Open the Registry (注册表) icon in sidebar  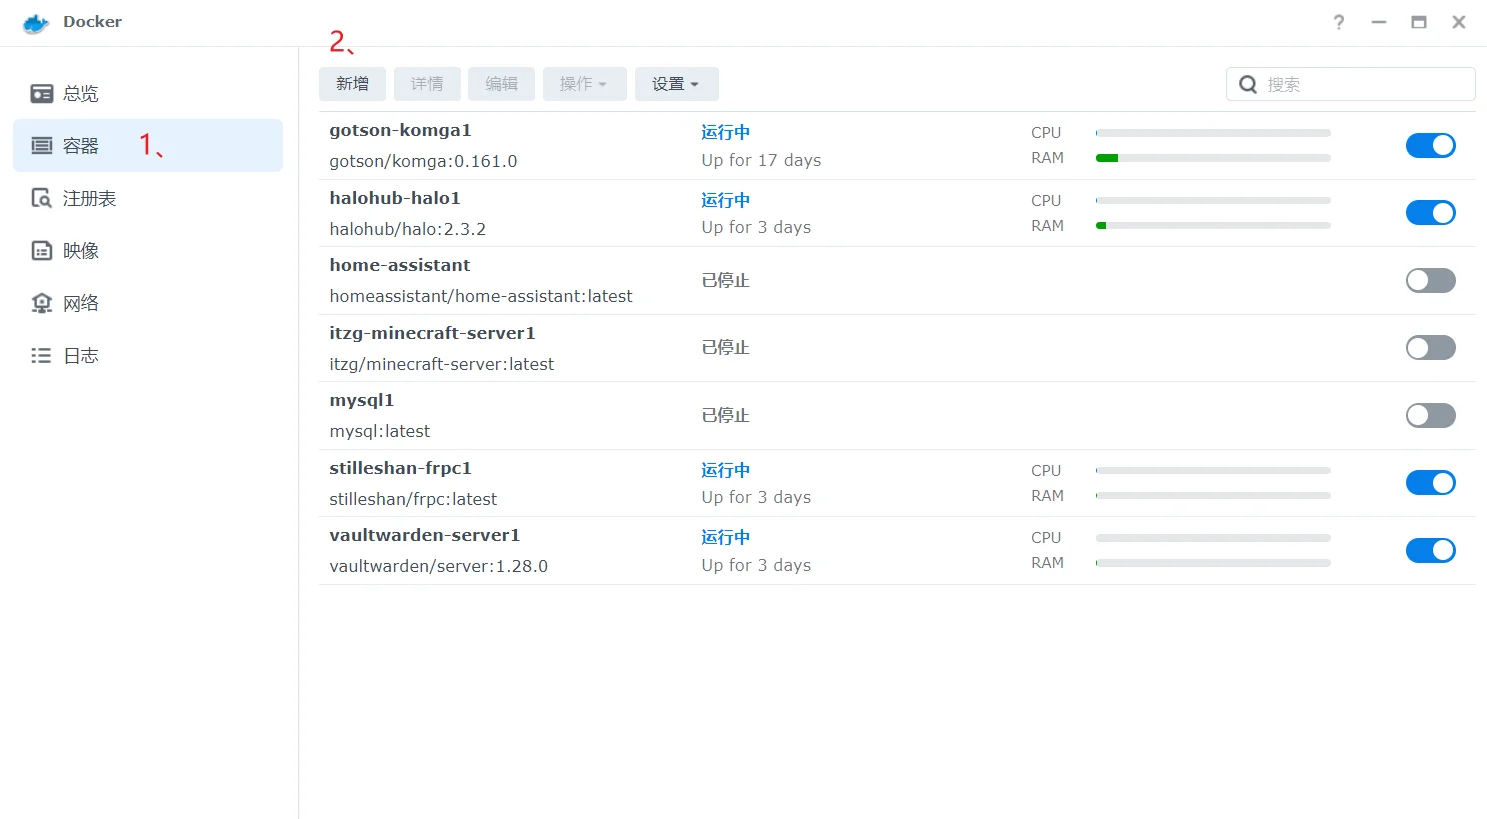pos(41,198)
